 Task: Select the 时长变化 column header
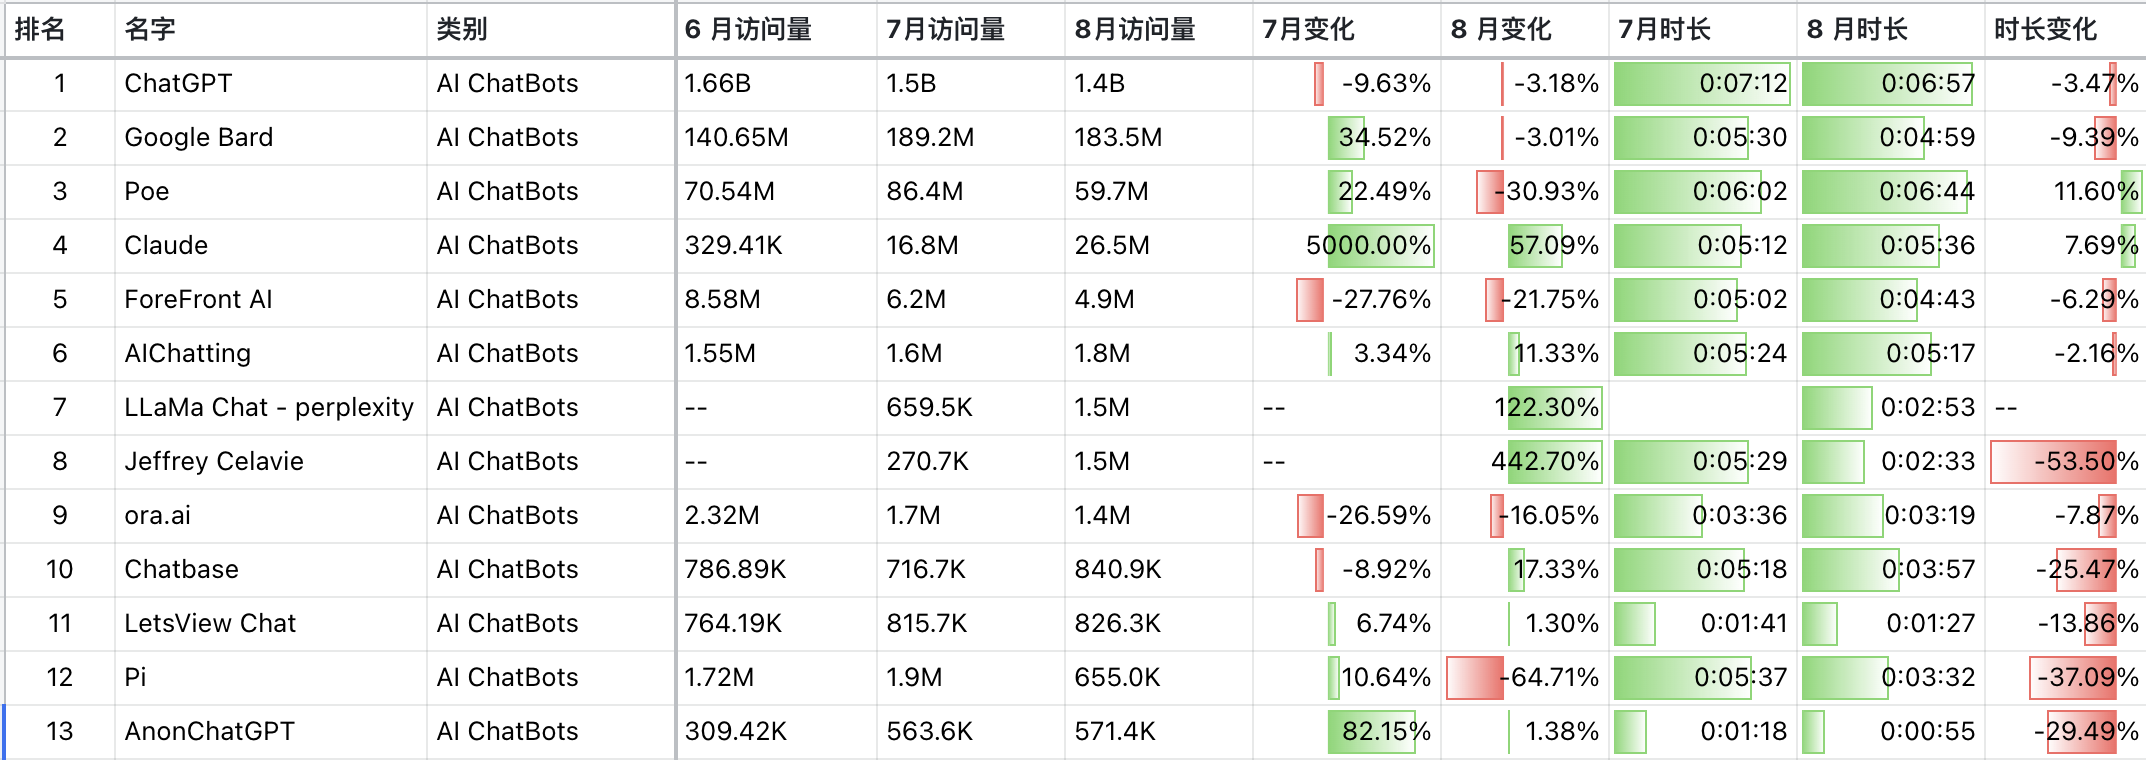[2065, 29]
